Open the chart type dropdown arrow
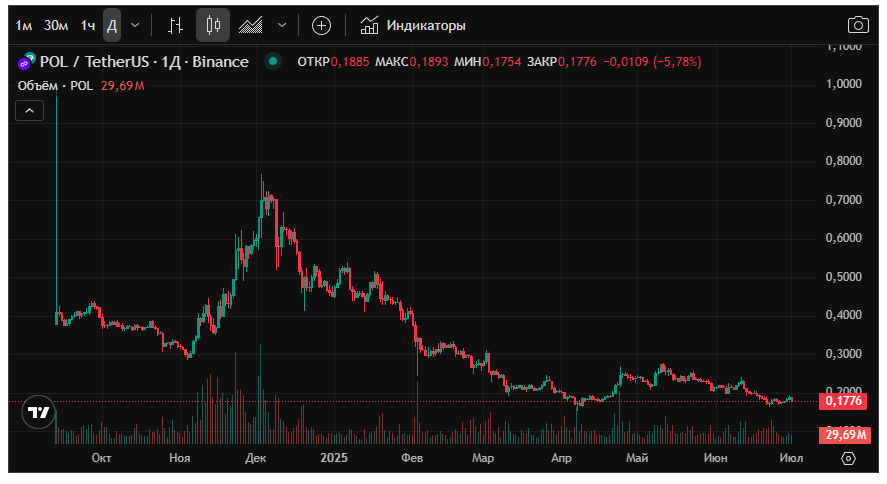The width and height of the screenshot is (887, 484). click(x=282, y=25)
